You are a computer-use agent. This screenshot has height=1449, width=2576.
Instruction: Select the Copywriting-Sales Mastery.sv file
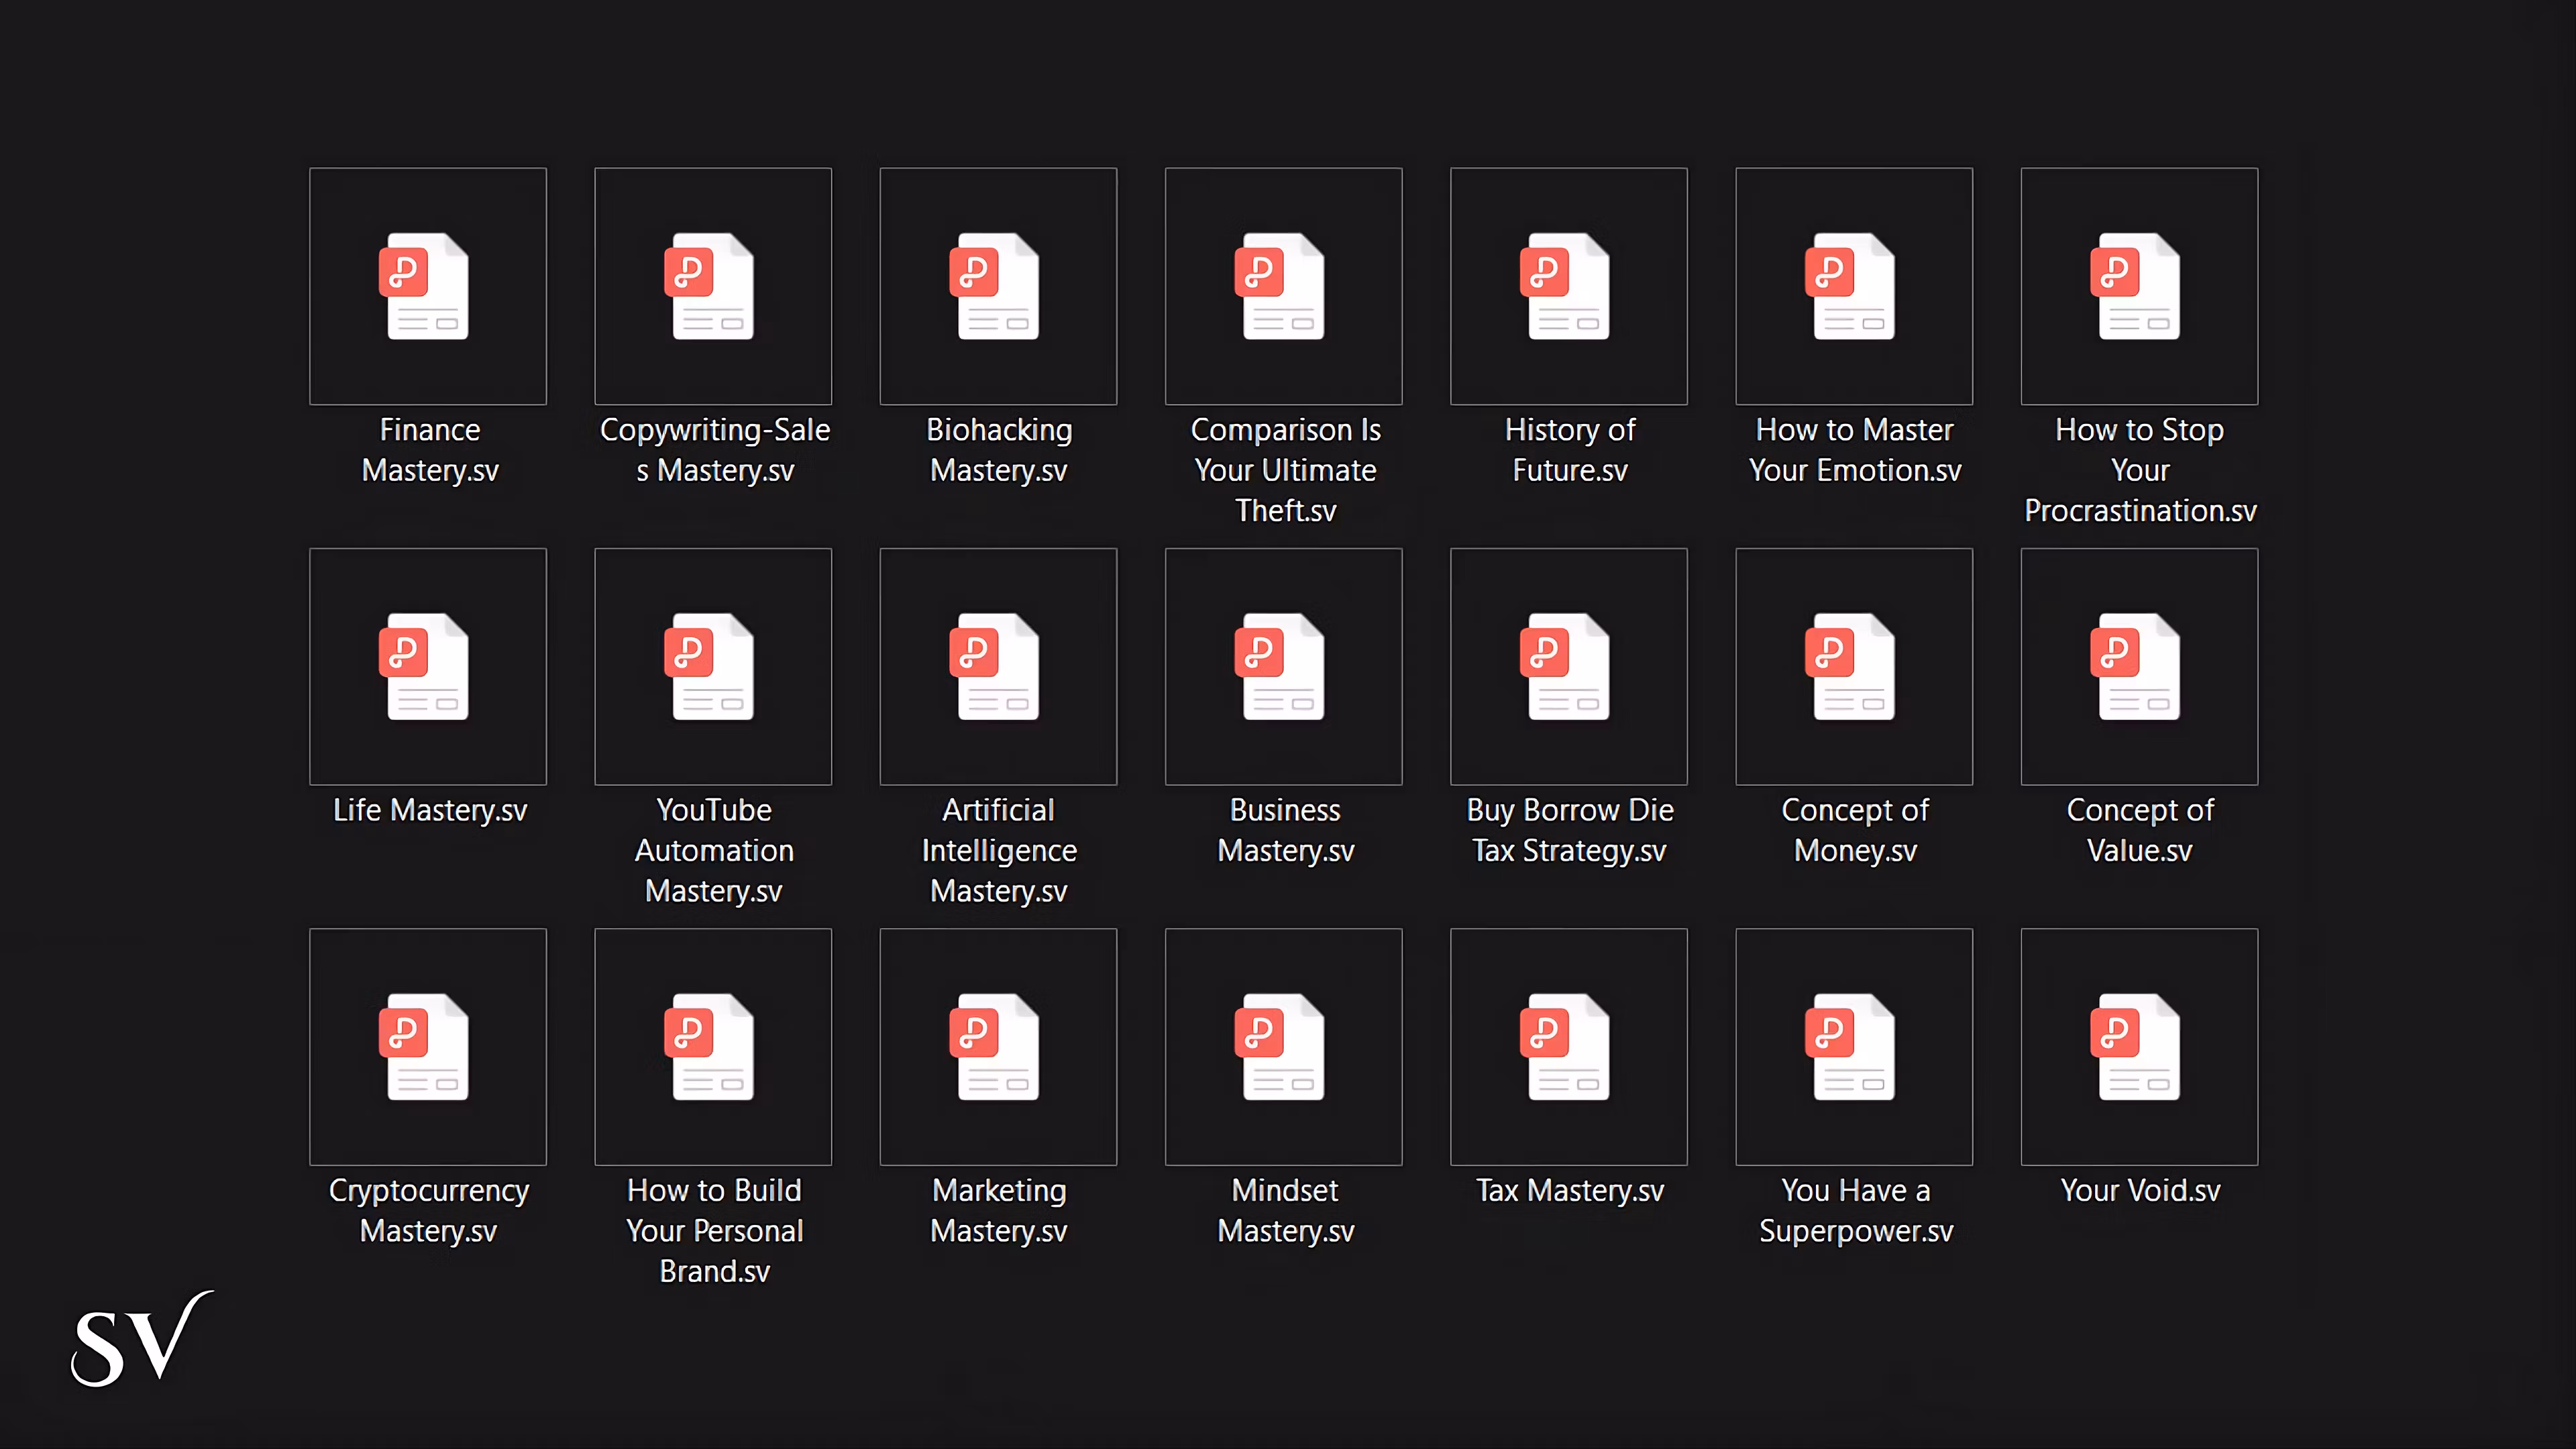point(713,286)
